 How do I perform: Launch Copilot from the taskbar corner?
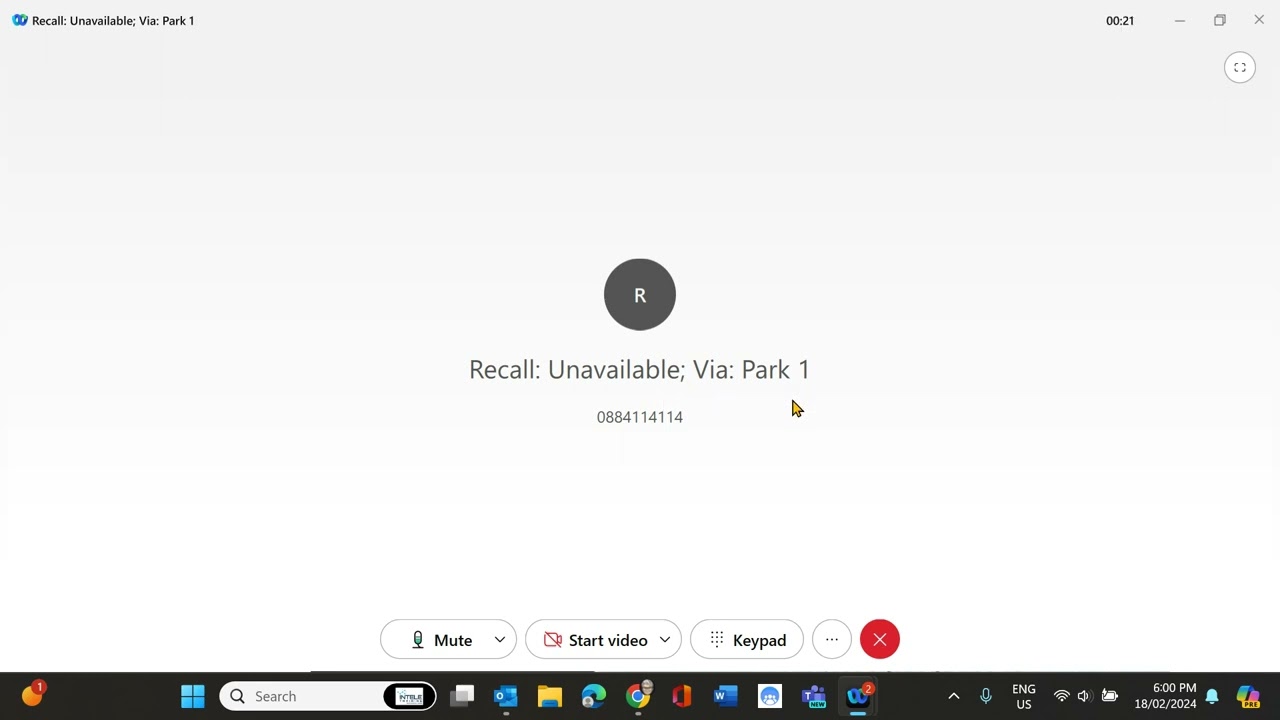click(1248, 696)
